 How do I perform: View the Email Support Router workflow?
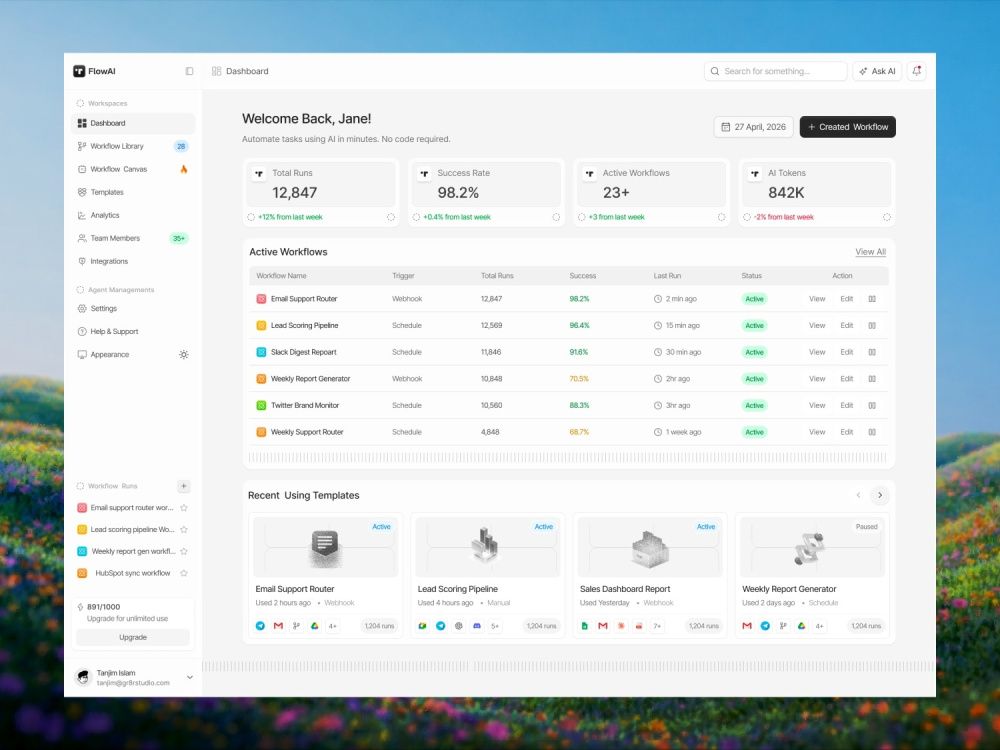[817, 298]
